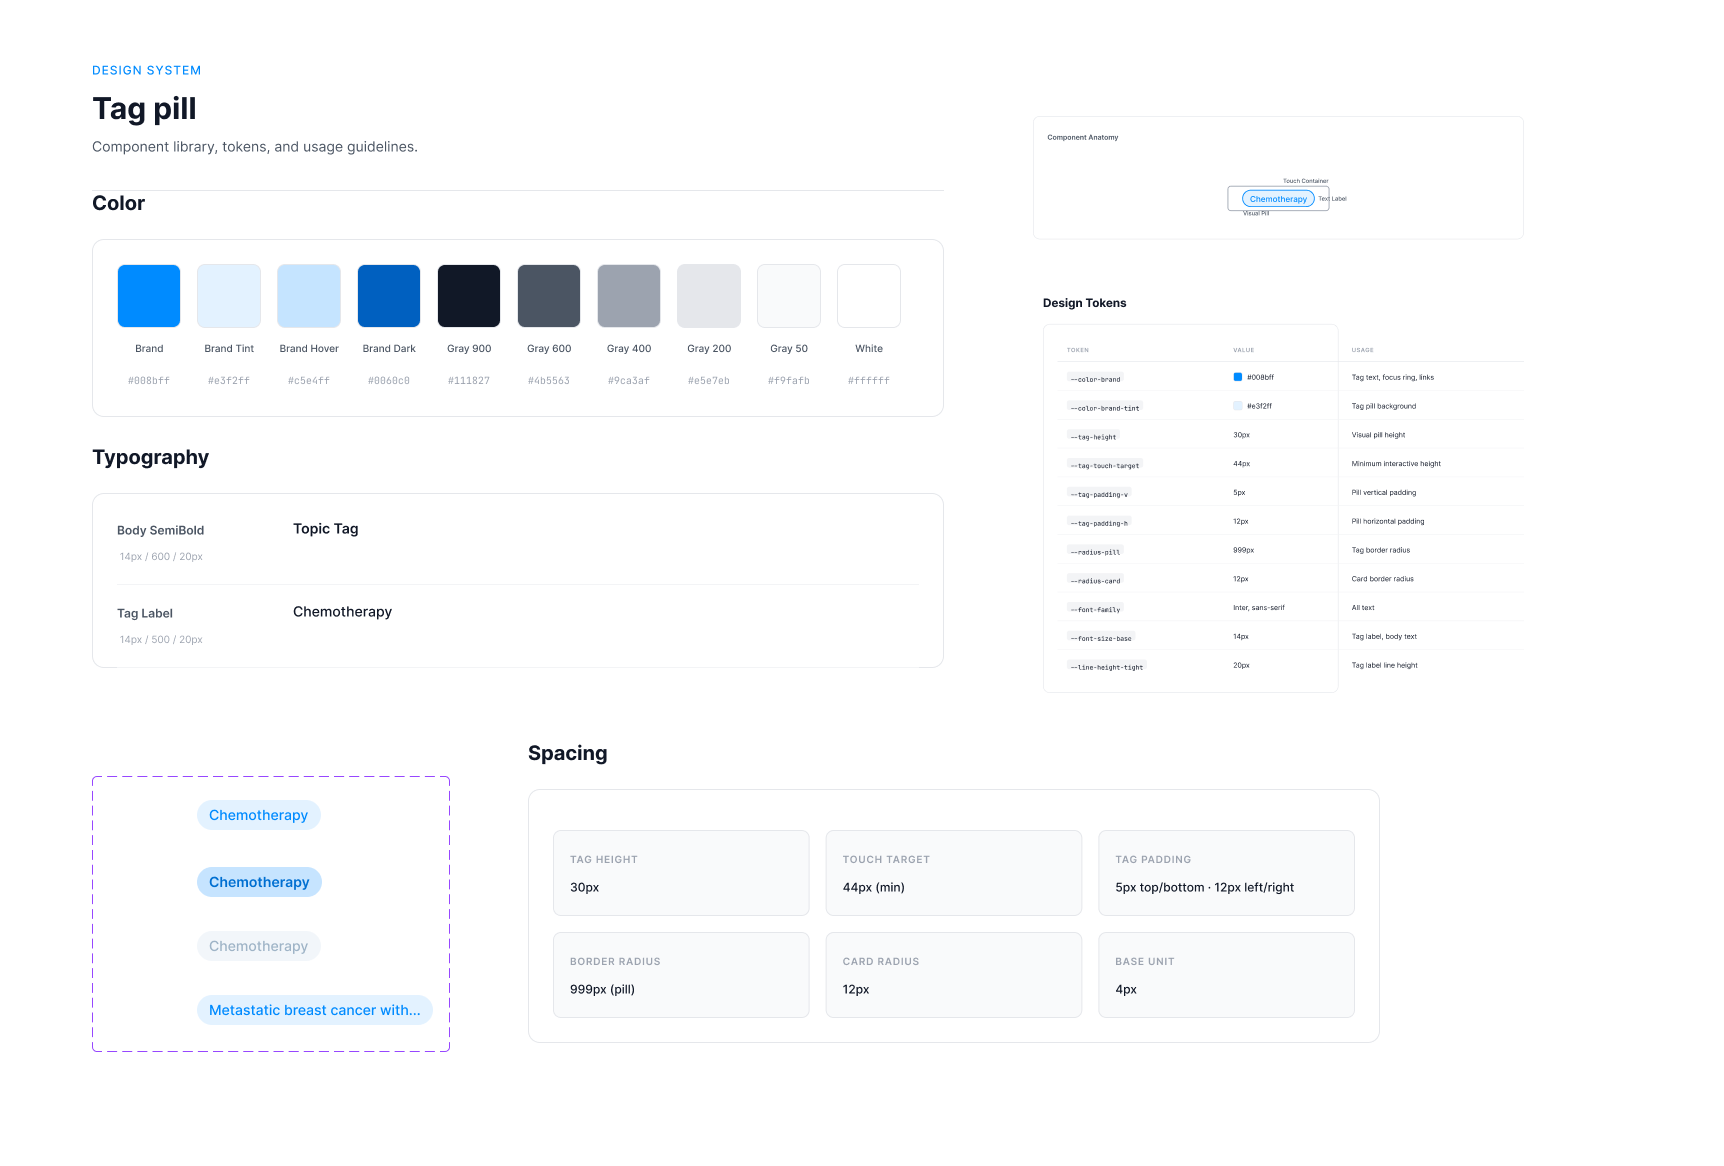Click the White color swatch
The height and width of the screenshot is (1166, 1724).
pyautogui.click(x=869, y=296)
